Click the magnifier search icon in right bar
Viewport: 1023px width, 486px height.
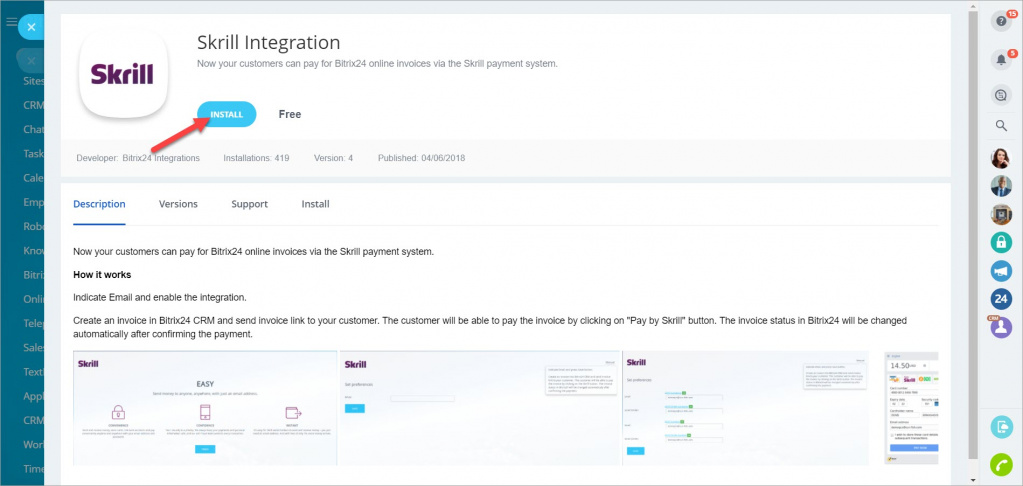(x=1001, y=126)
